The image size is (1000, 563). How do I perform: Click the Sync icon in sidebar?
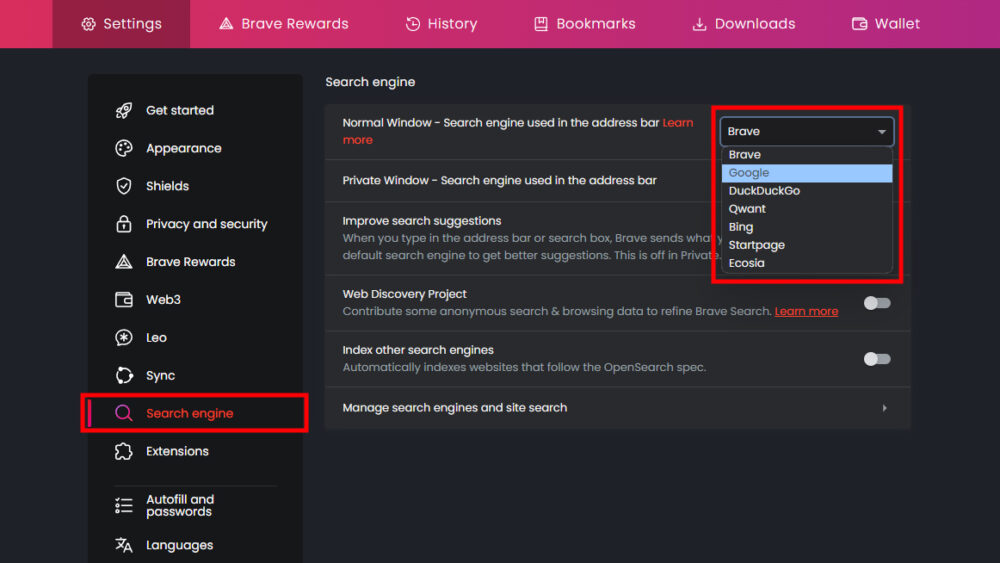[124, 376]
